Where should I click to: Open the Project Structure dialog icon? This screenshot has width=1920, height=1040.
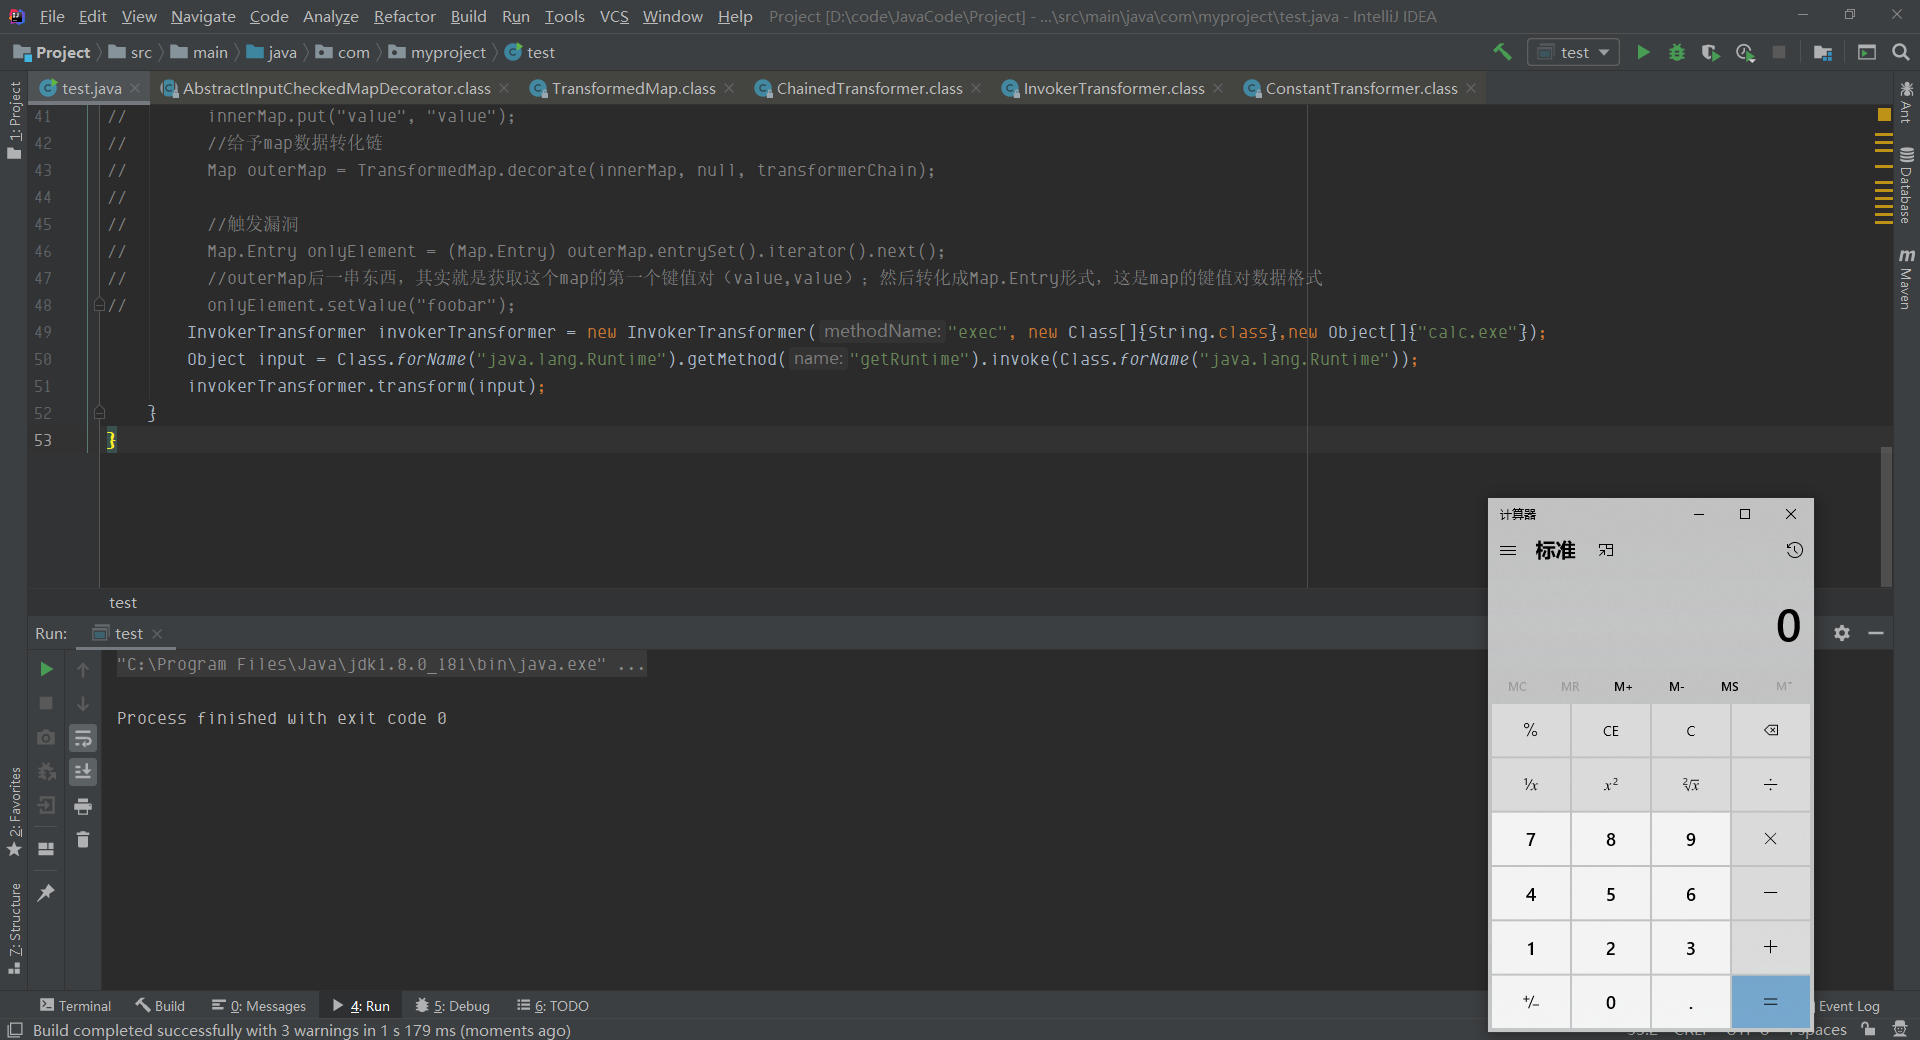(1823, 52)
